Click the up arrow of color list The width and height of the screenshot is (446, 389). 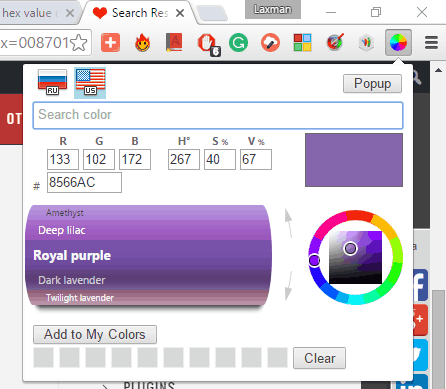pos(288,223)
